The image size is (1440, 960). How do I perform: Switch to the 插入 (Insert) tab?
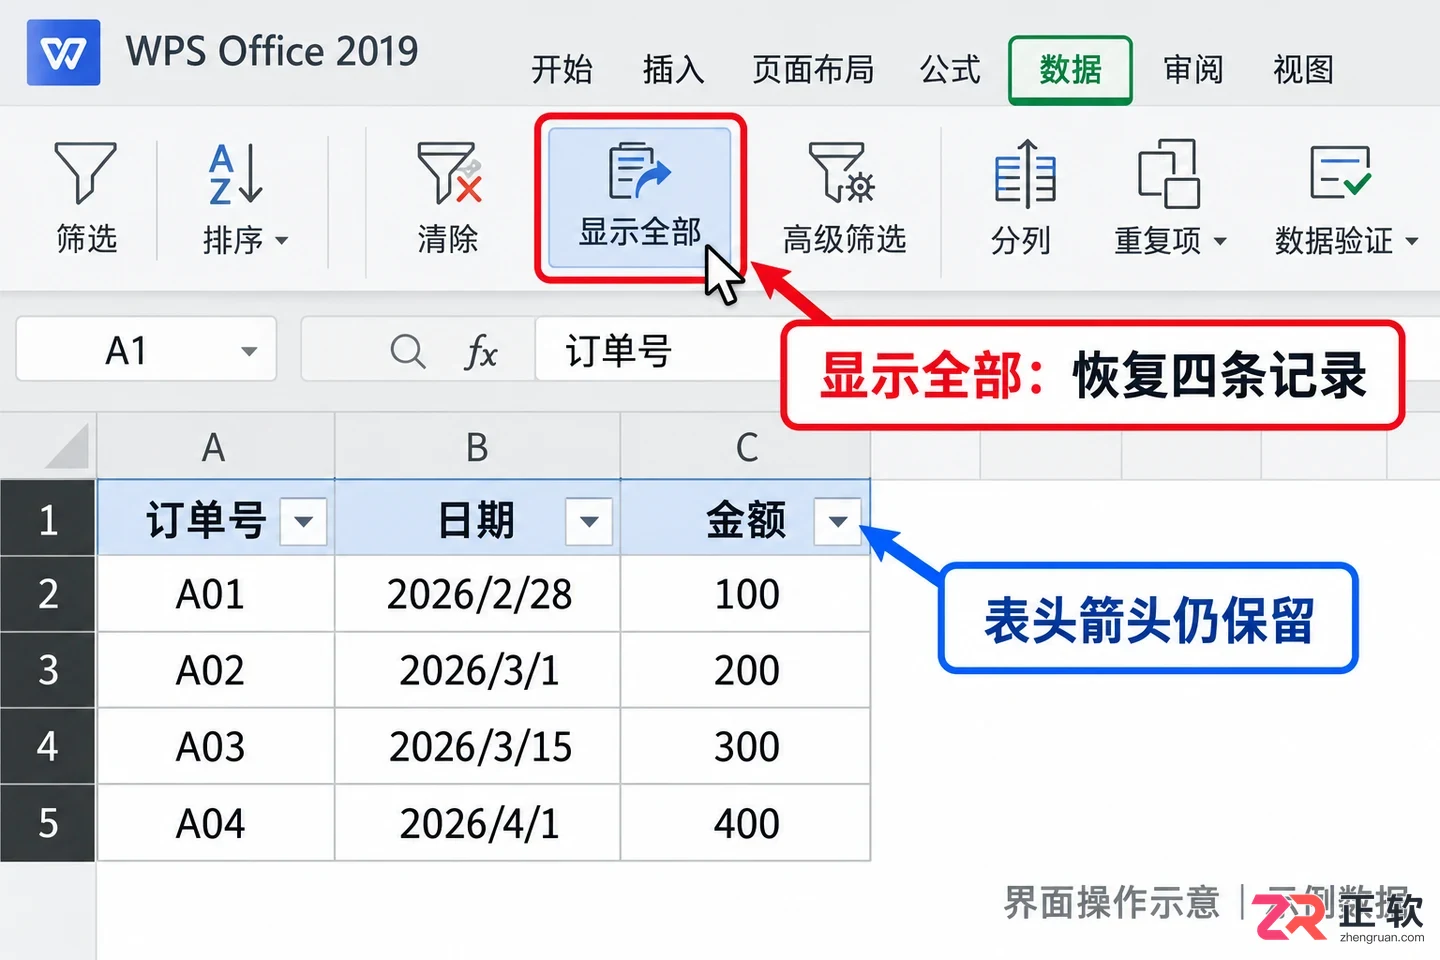coord(674,69)
